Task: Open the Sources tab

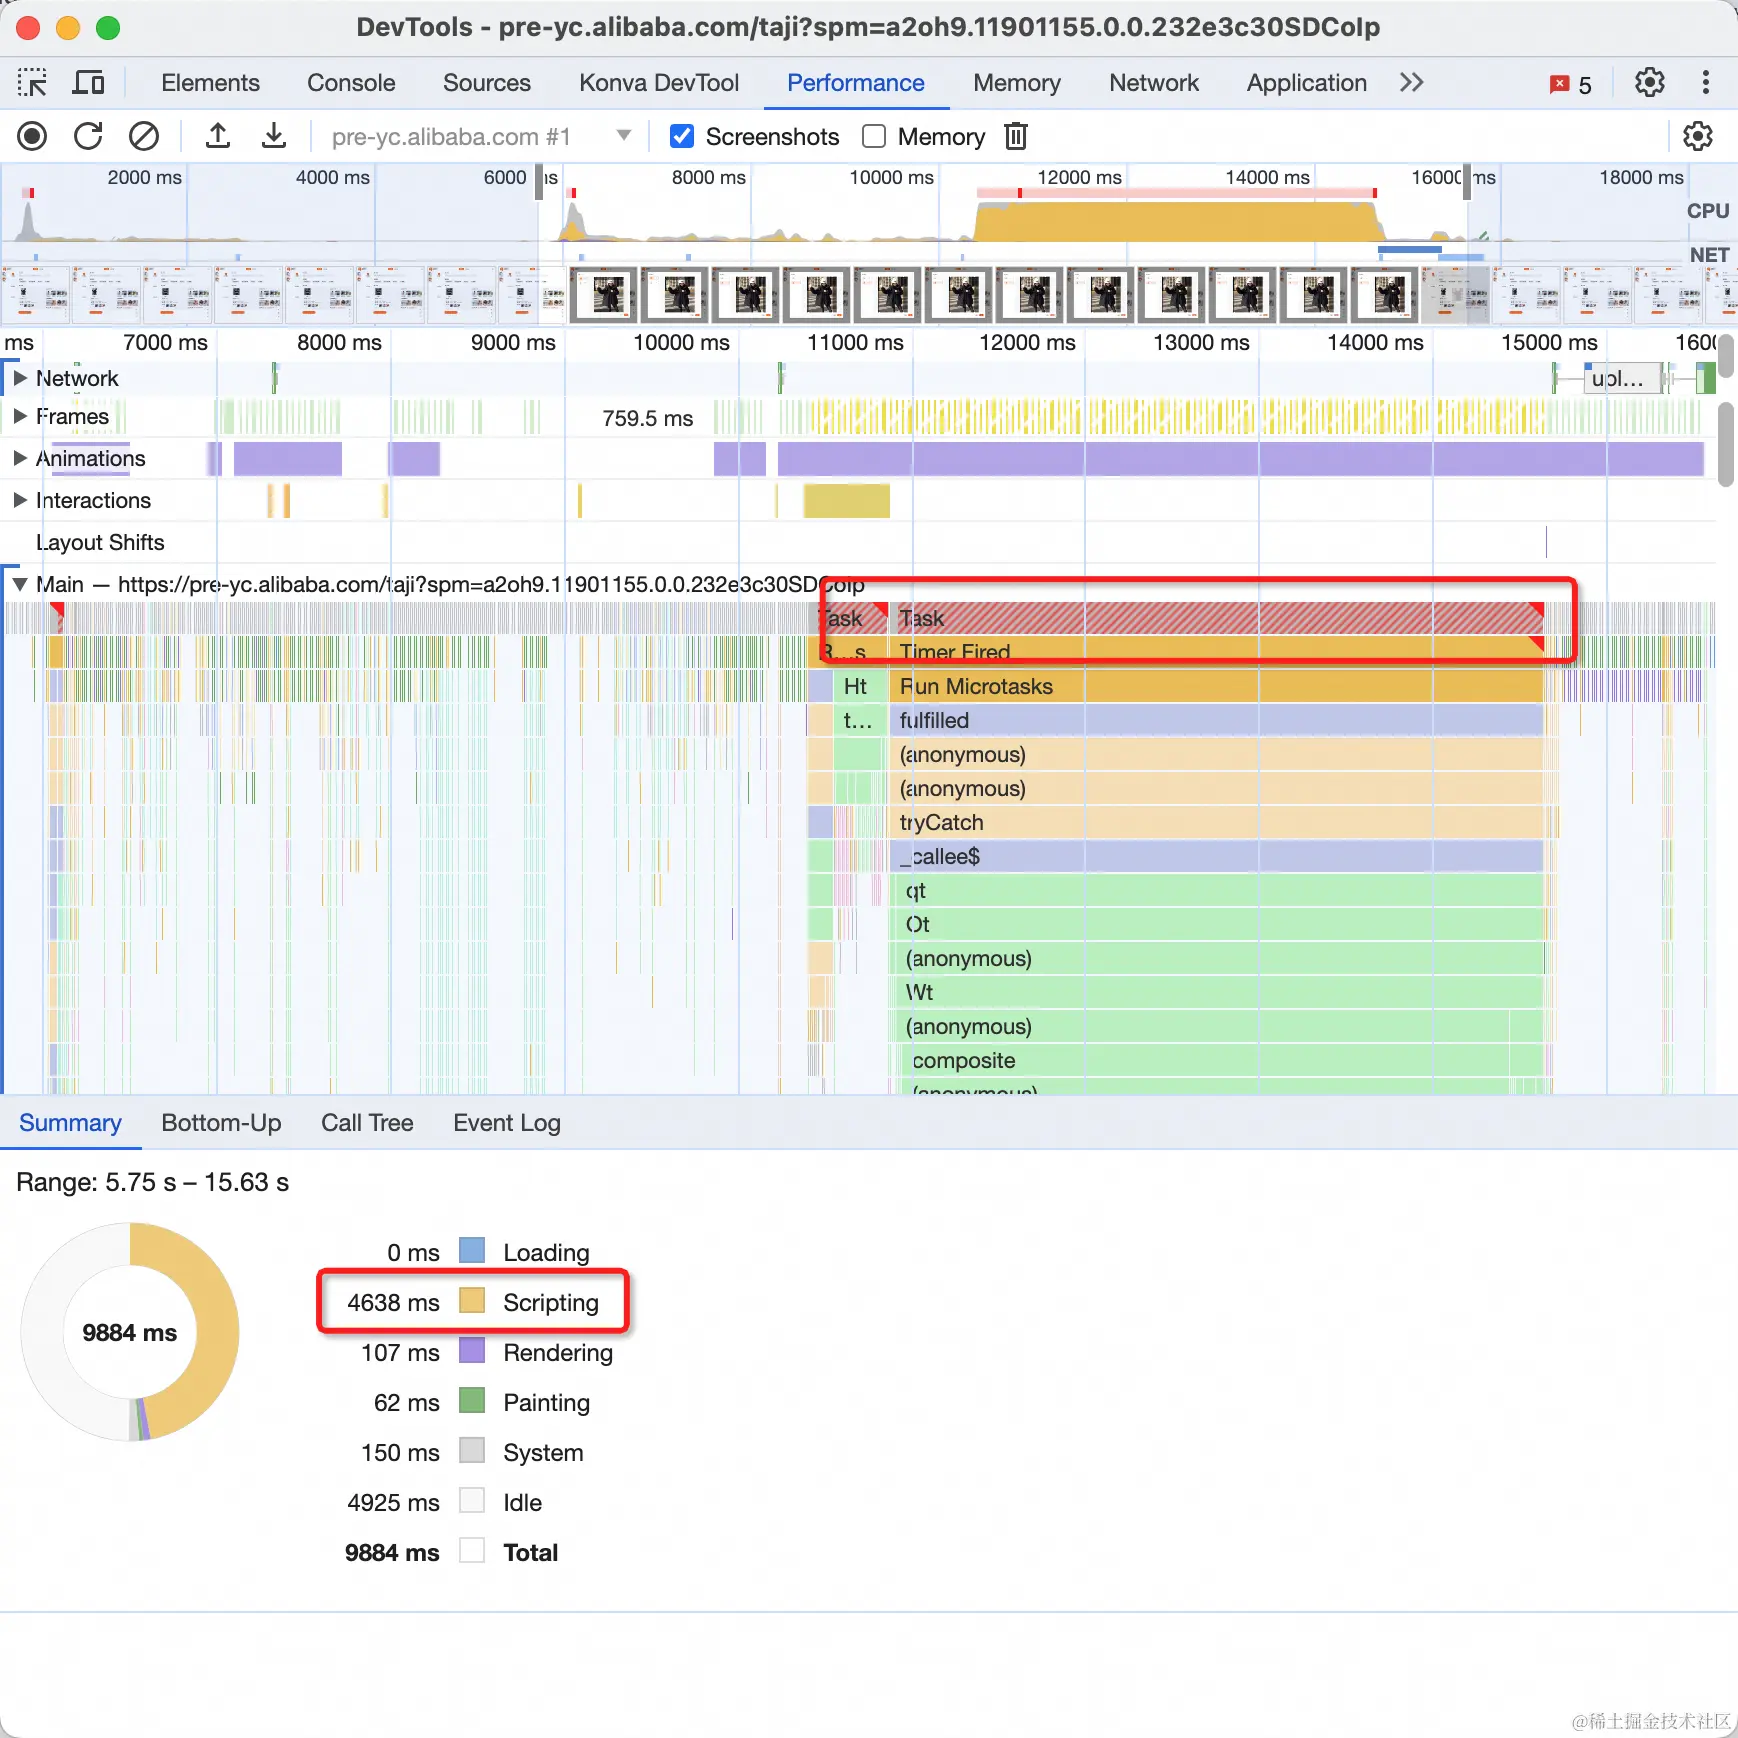Action: pos(487,83)
